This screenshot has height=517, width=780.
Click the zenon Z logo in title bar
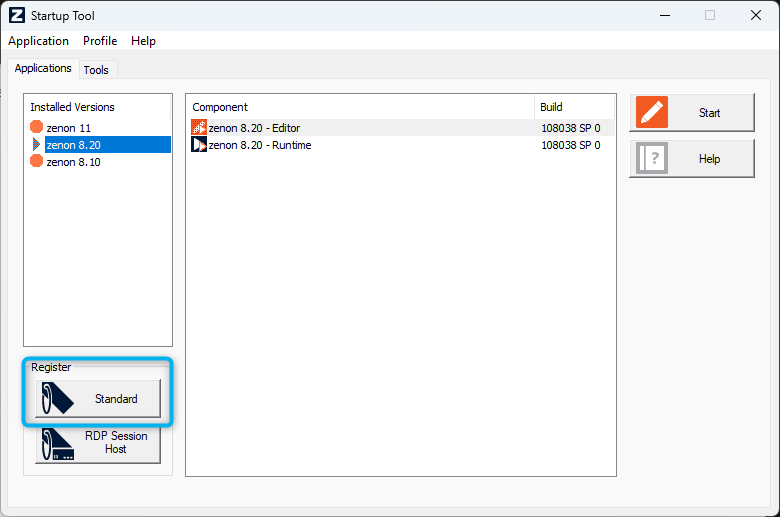(16, 15)
